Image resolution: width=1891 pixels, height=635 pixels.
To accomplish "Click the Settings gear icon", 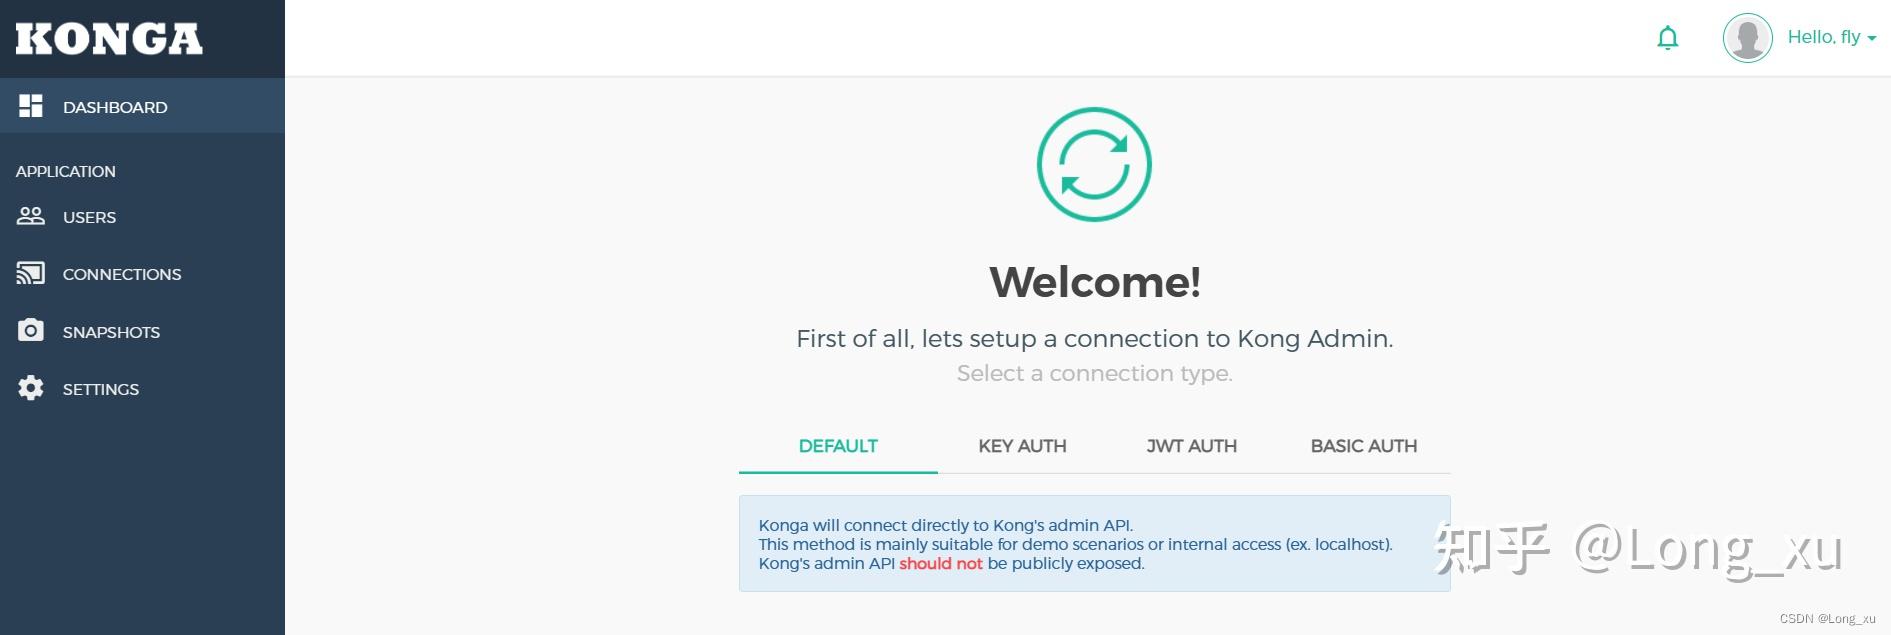I will (x=31, y=388).
